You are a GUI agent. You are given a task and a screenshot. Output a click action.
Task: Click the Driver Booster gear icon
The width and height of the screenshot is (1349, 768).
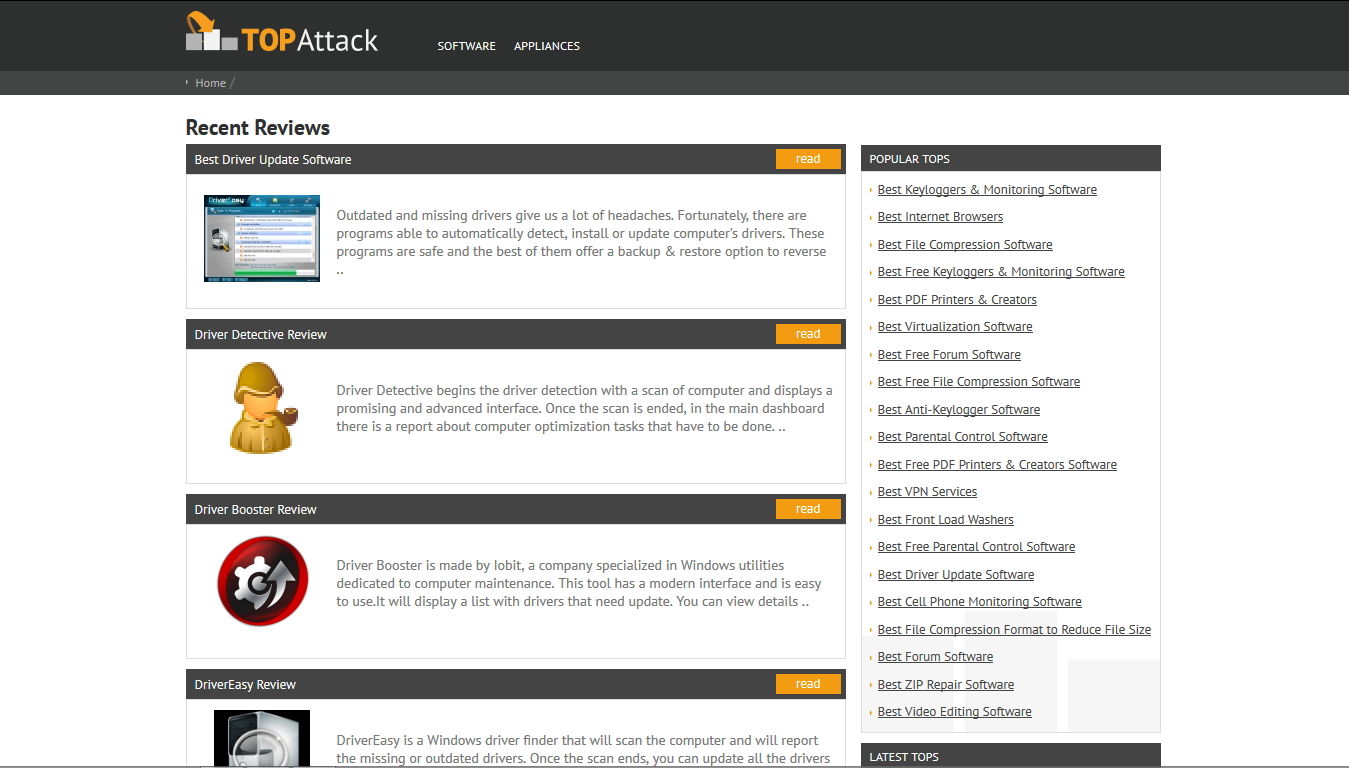[x=263, y=581]
